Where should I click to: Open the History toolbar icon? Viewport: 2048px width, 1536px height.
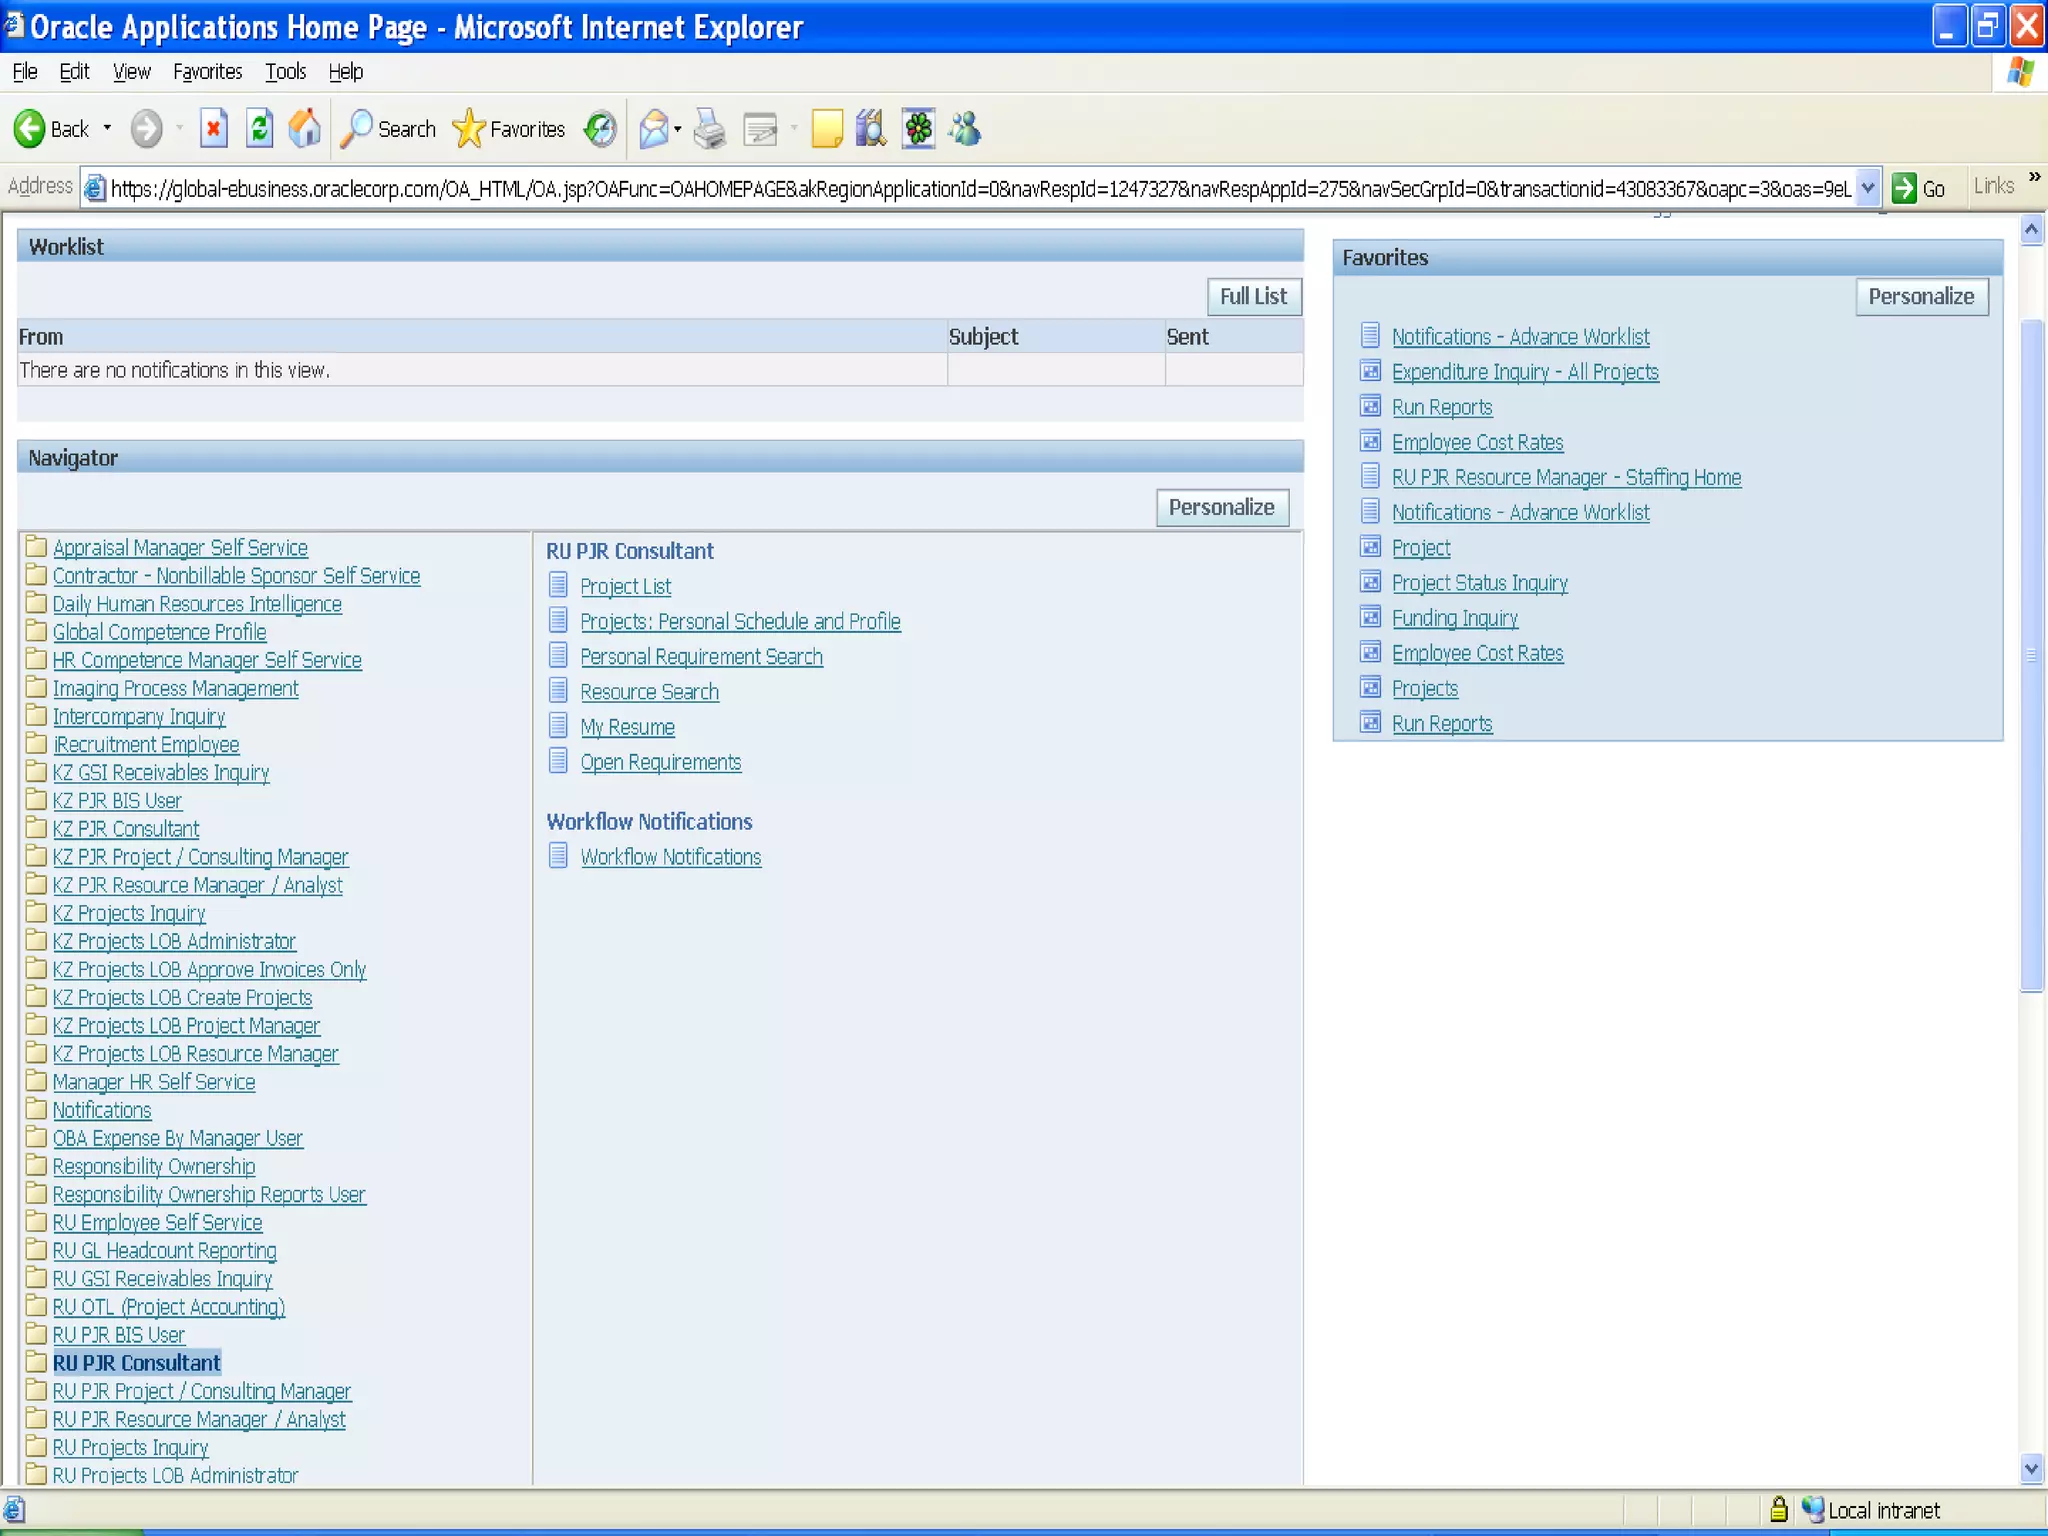(600, 129)
